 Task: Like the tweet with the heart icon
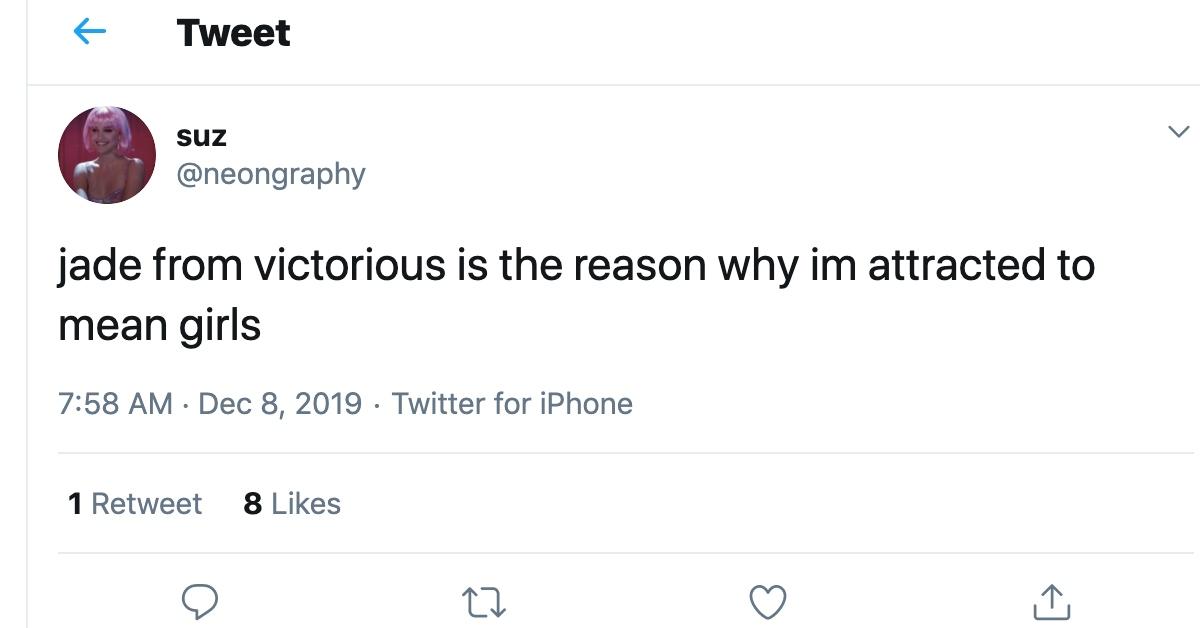tap(768, 601)
